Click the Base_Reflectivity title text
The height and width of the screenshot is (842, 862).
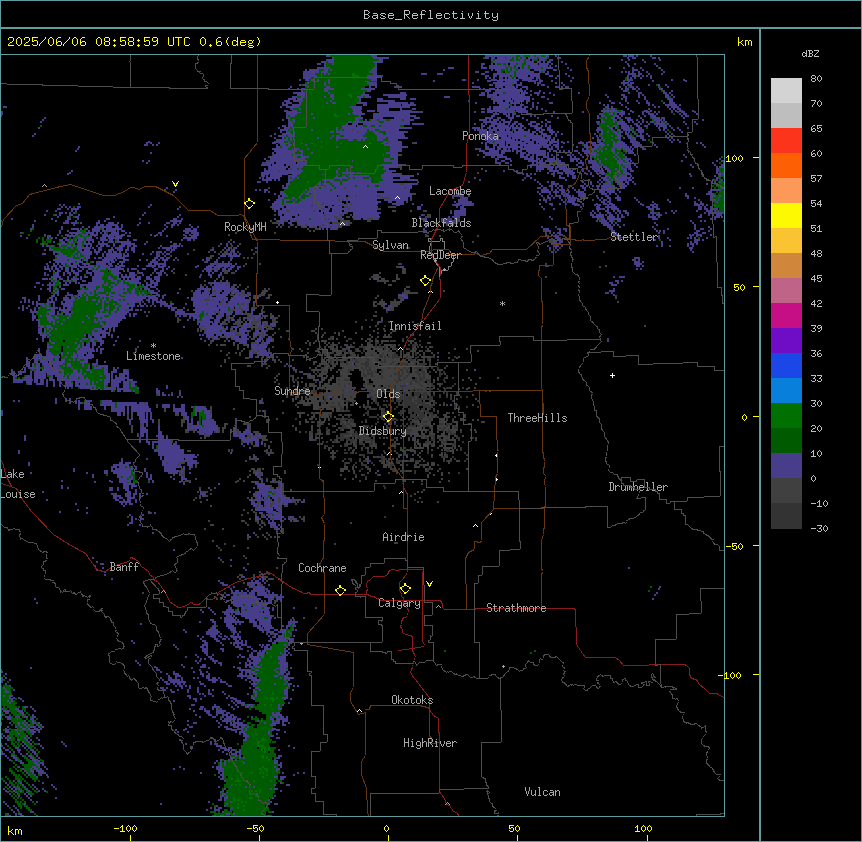[431, 15]
